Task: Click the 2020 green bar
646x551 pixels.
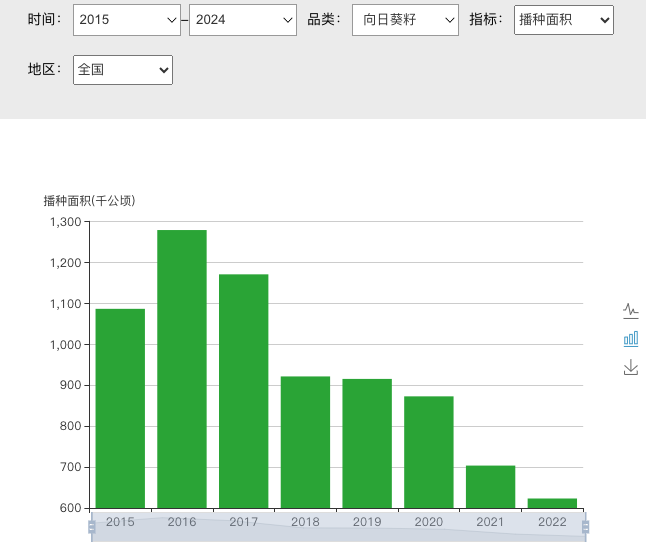Action: (429, 452)
